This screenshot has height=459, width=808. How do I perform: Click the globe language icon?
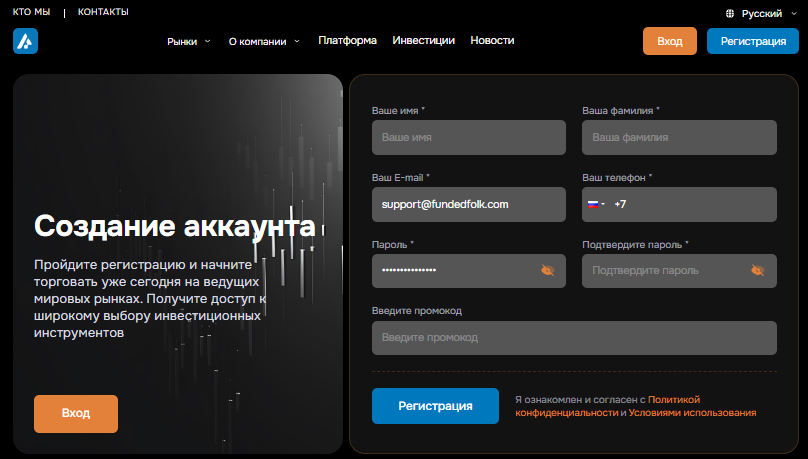point(730,14)
